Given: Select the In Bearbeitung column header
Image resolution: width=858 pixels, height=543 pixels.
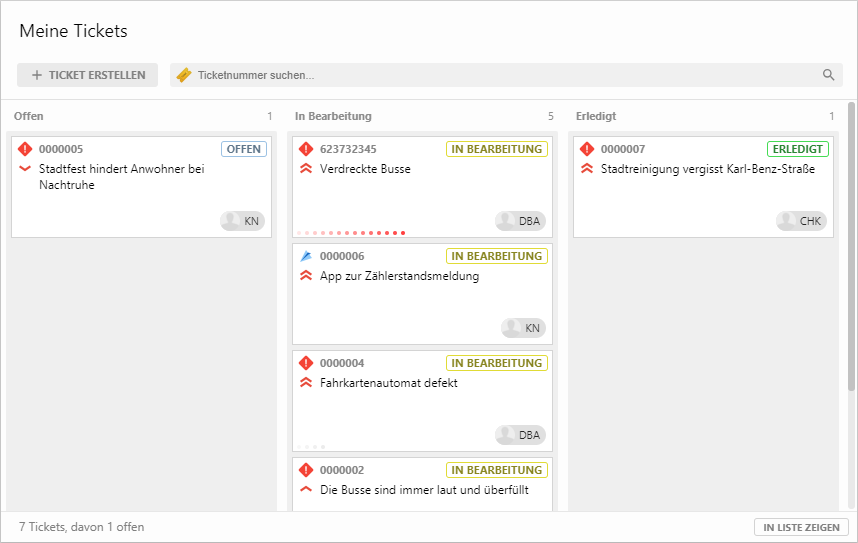Looking at the screenshot, I should click(333, 116).
